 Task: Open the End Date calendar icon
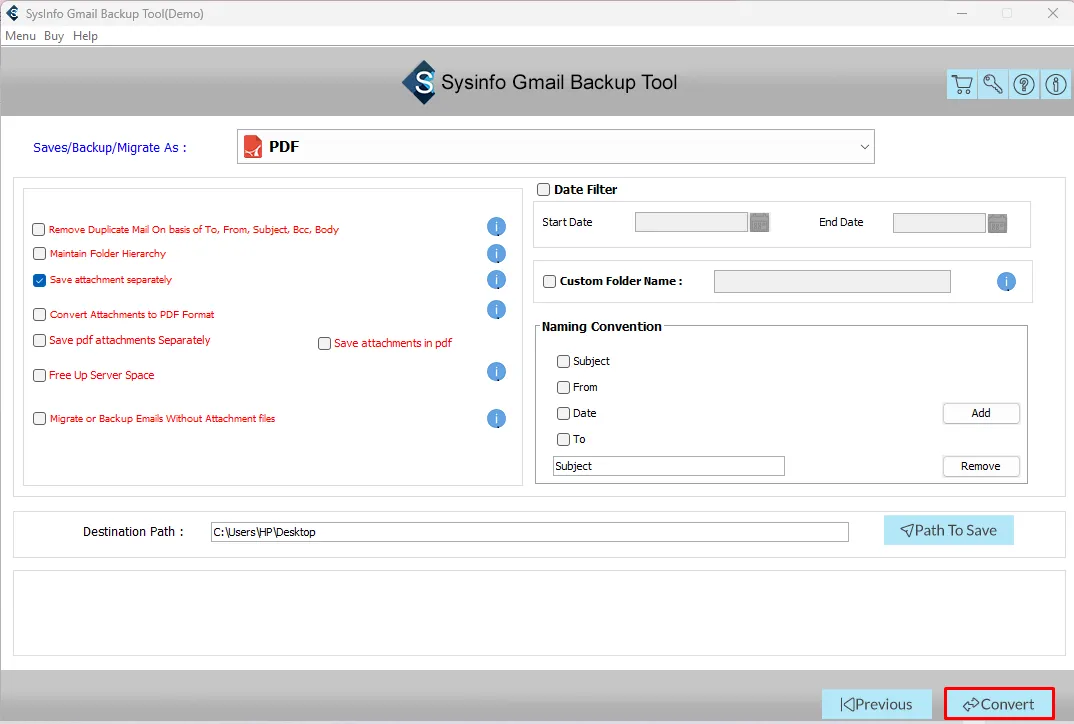997,223
